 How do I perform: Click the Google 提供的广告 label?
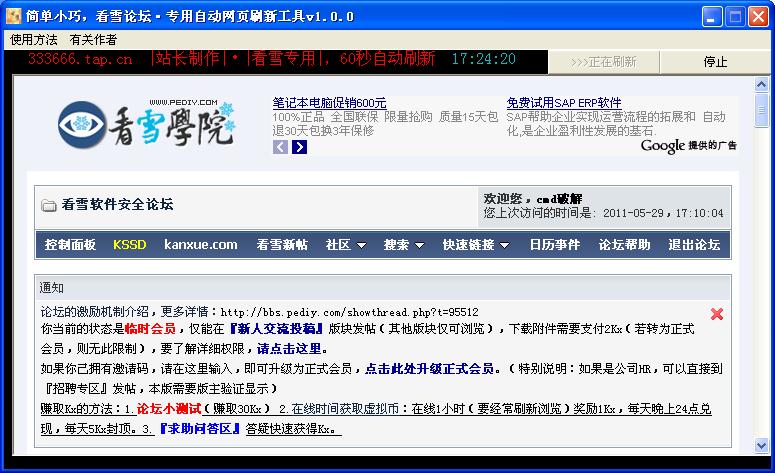click(688, 145)
